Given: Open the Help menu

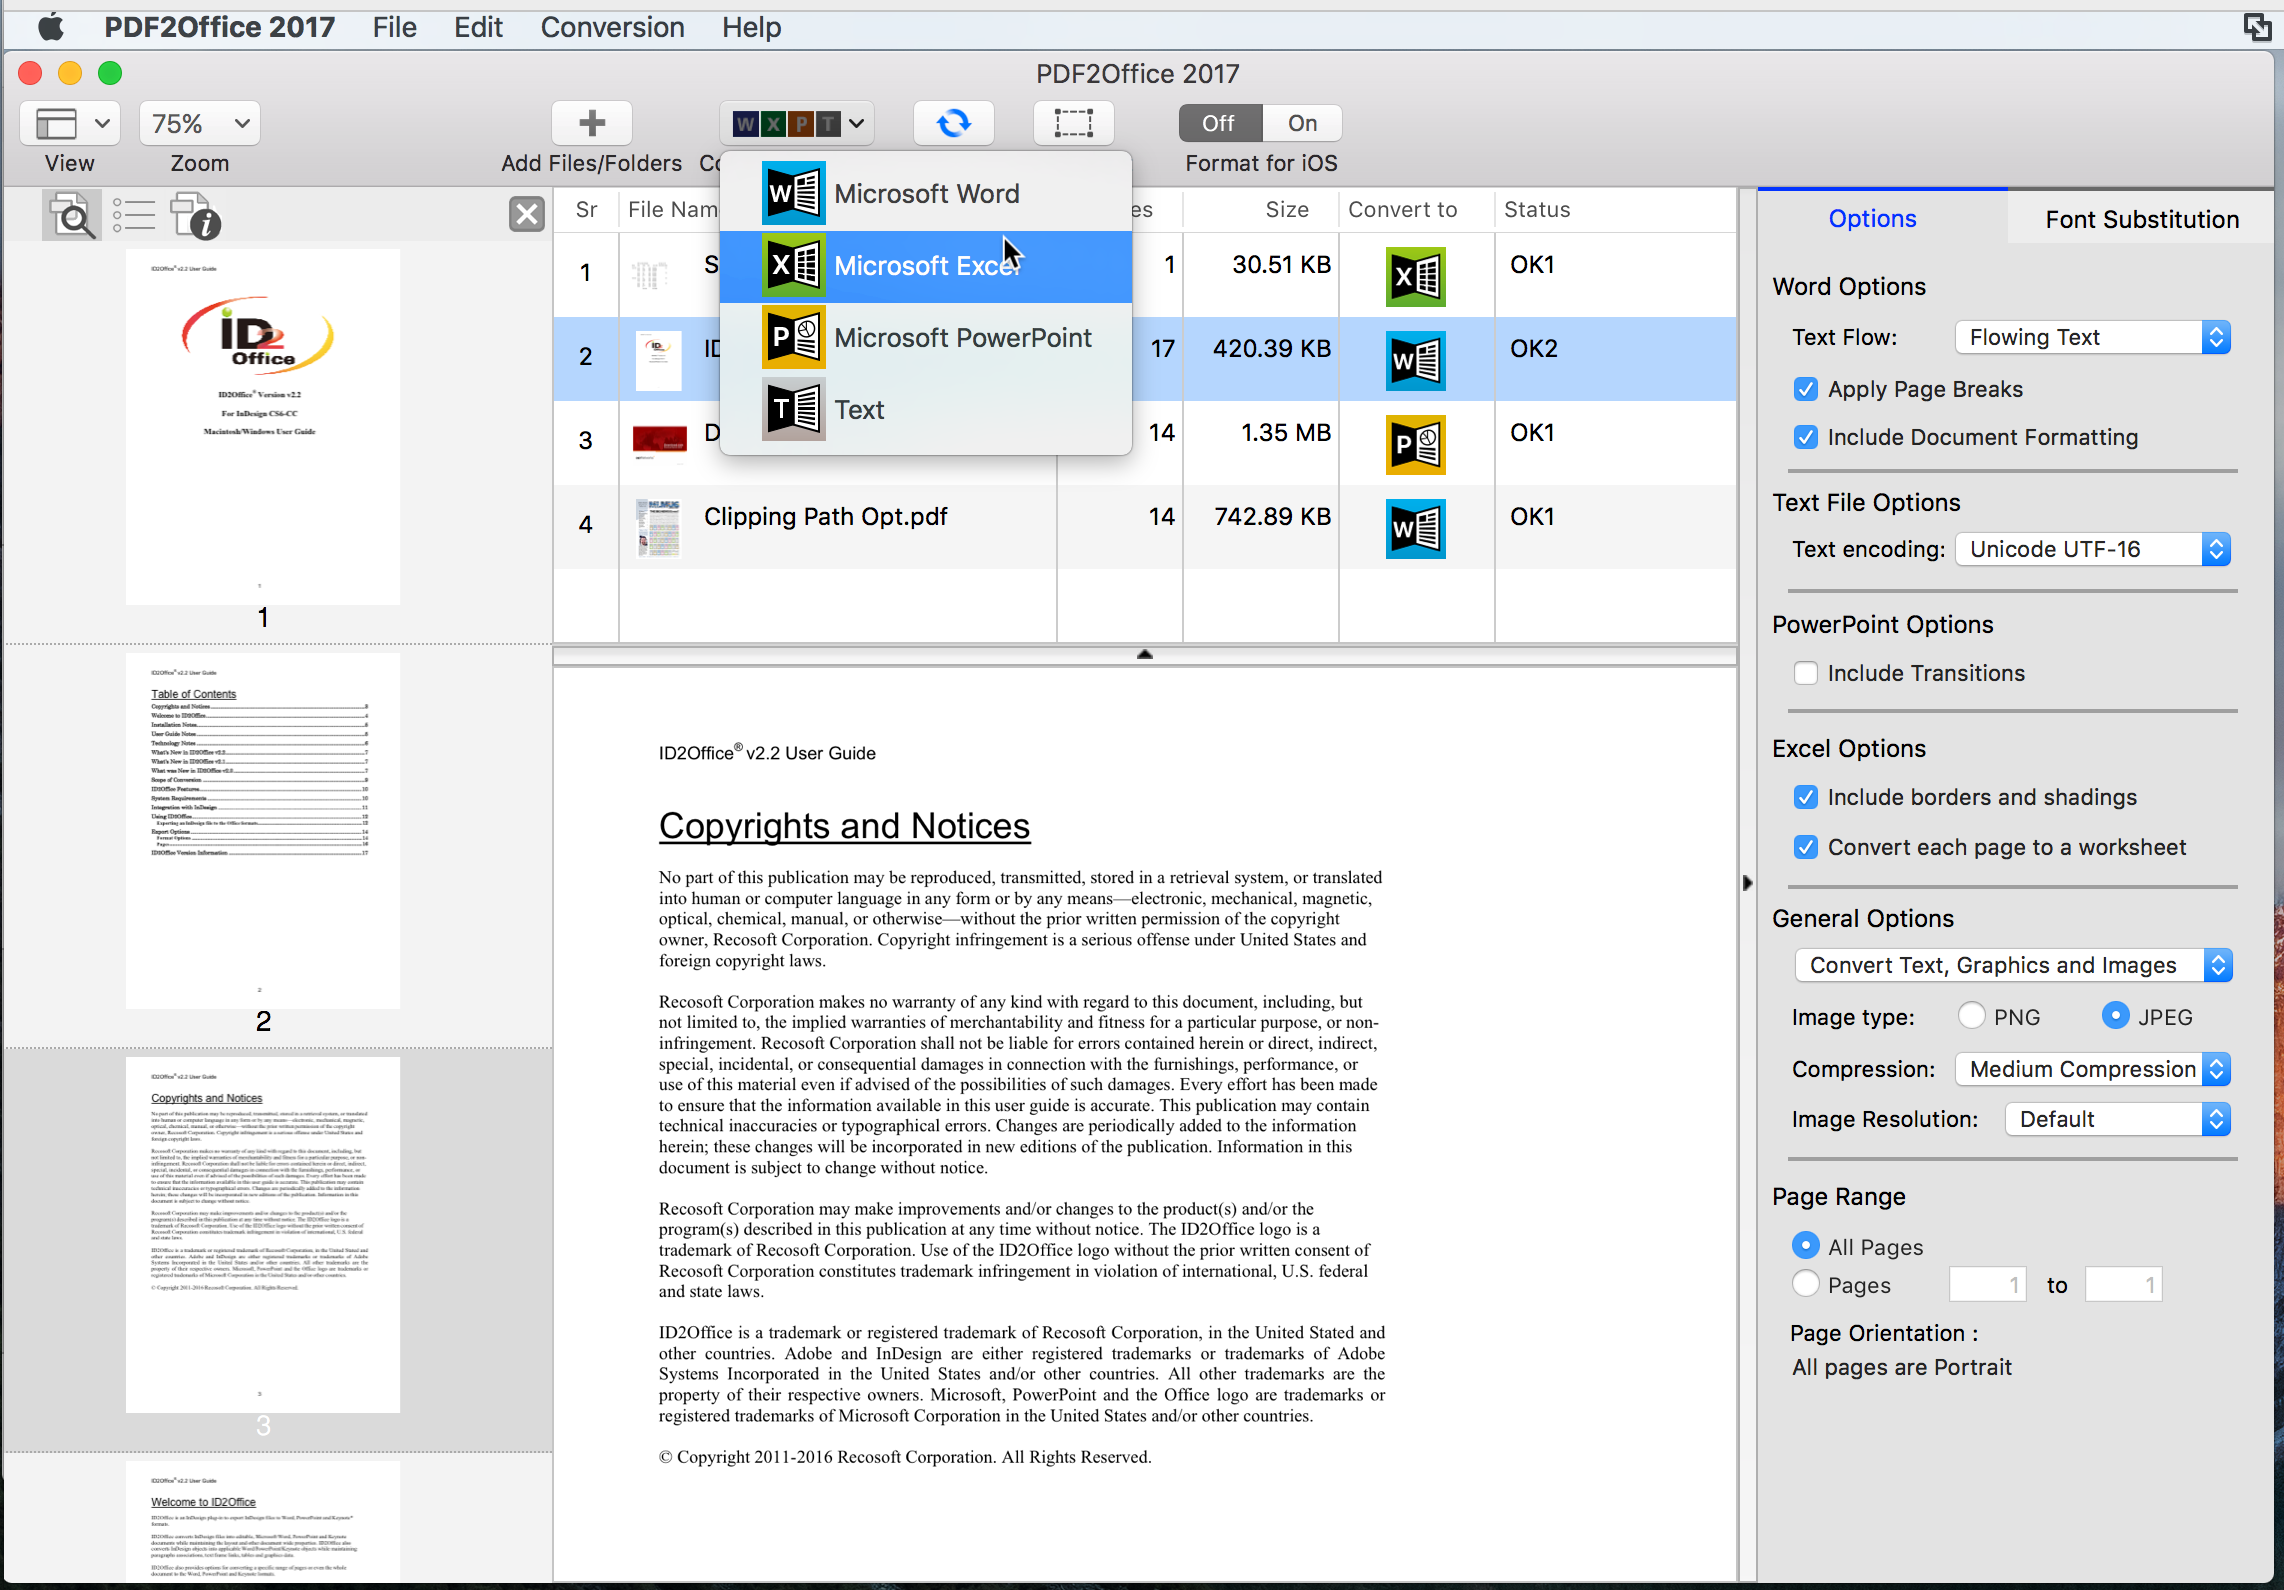Looking at the screenshot, I should coord(751,27).
